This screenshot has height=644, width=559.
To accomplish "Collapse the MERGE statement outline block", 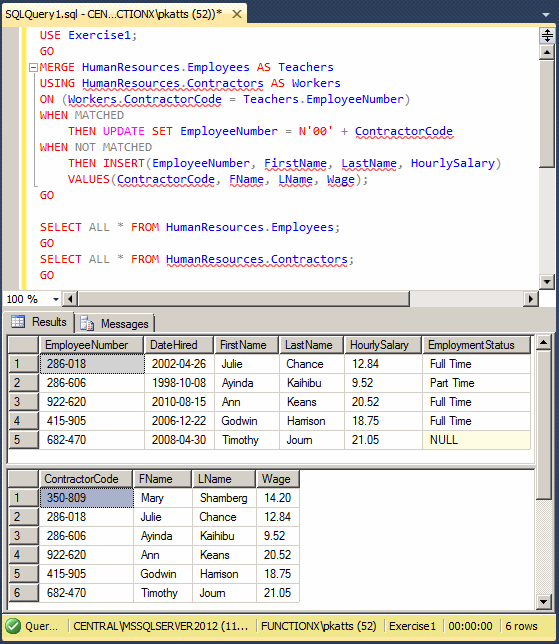I will click(x=33, y=67).
